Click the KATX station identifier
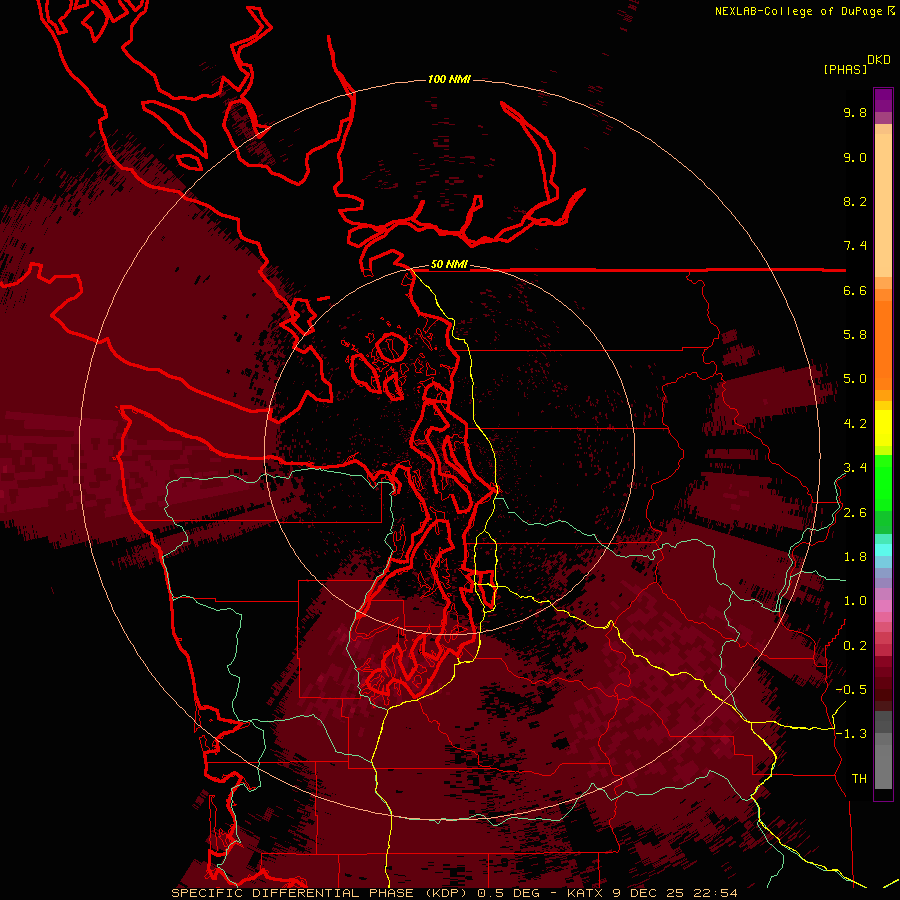 click(x=586, y=893)
